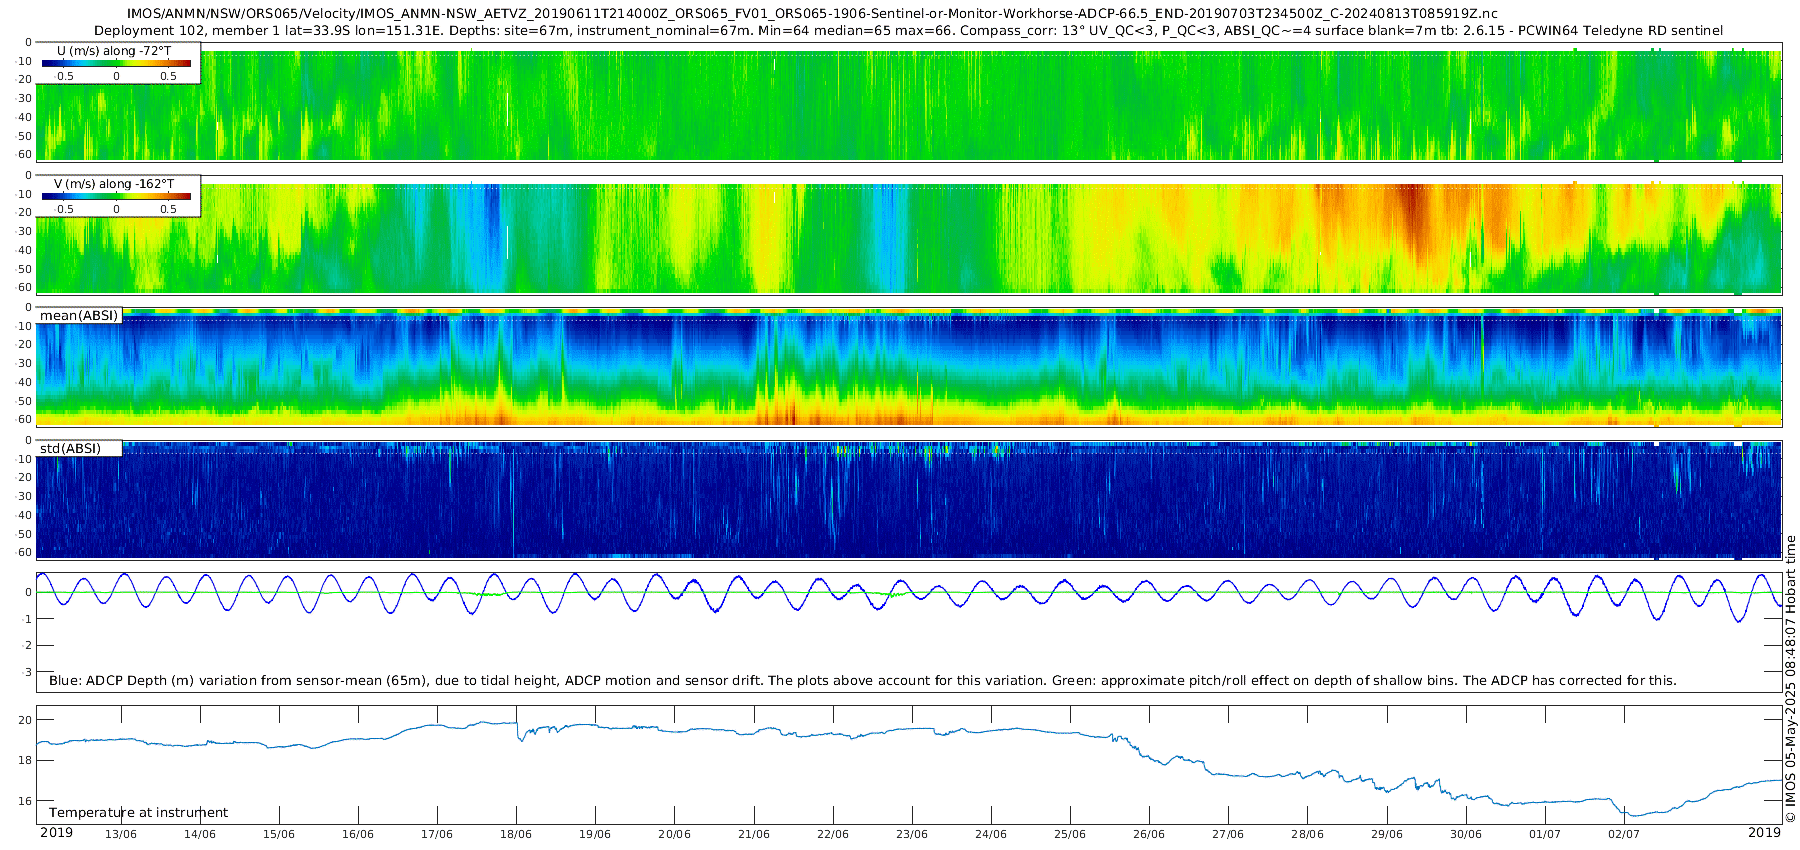
Task: Click the 2019 year label at bottom left
Action: coord(56,833)
